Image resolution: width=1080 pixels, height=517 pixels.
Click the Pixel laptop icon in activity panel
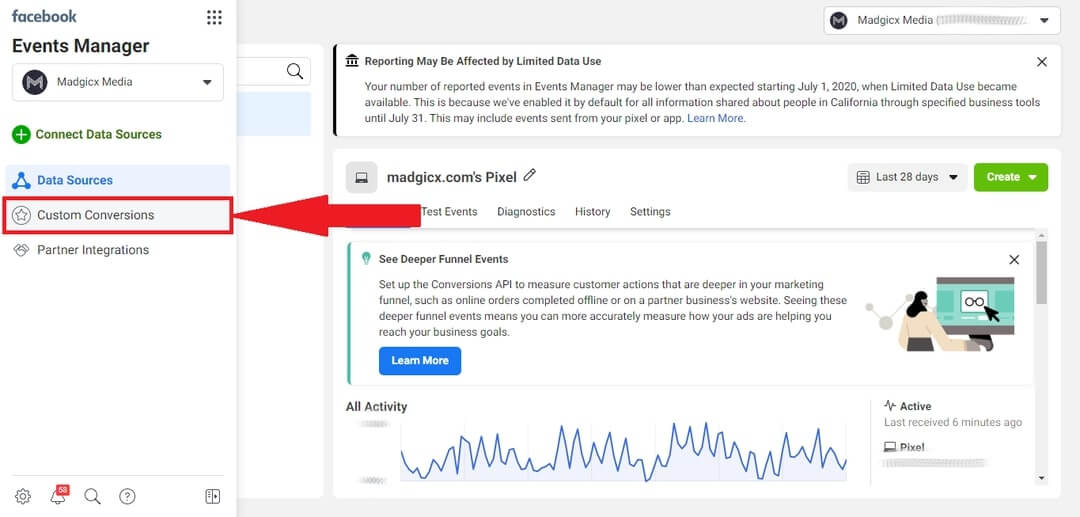890,447
